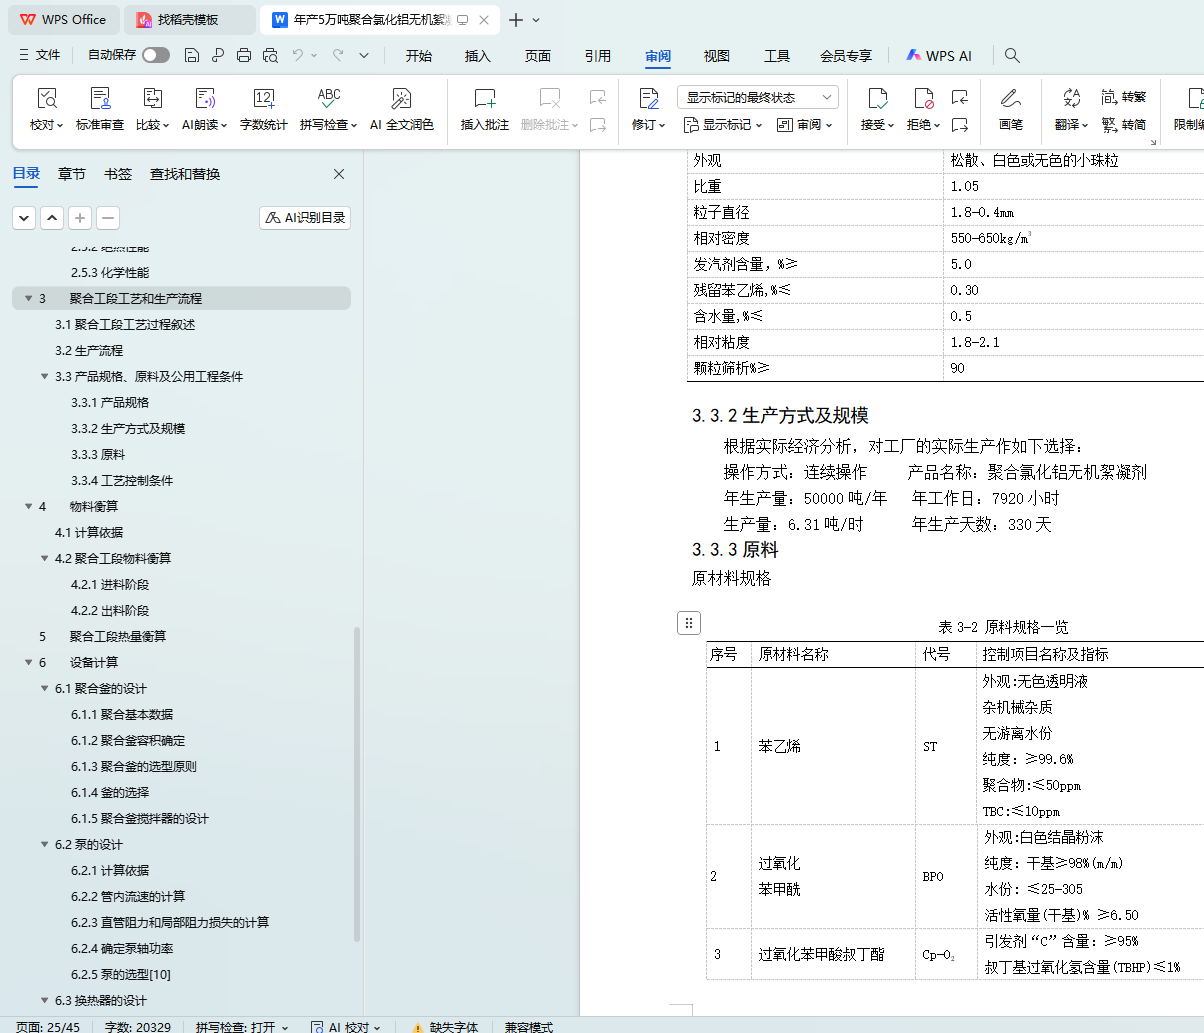
Task: Select the 画笔 pen tool
Action: [x=1010, y=99]
